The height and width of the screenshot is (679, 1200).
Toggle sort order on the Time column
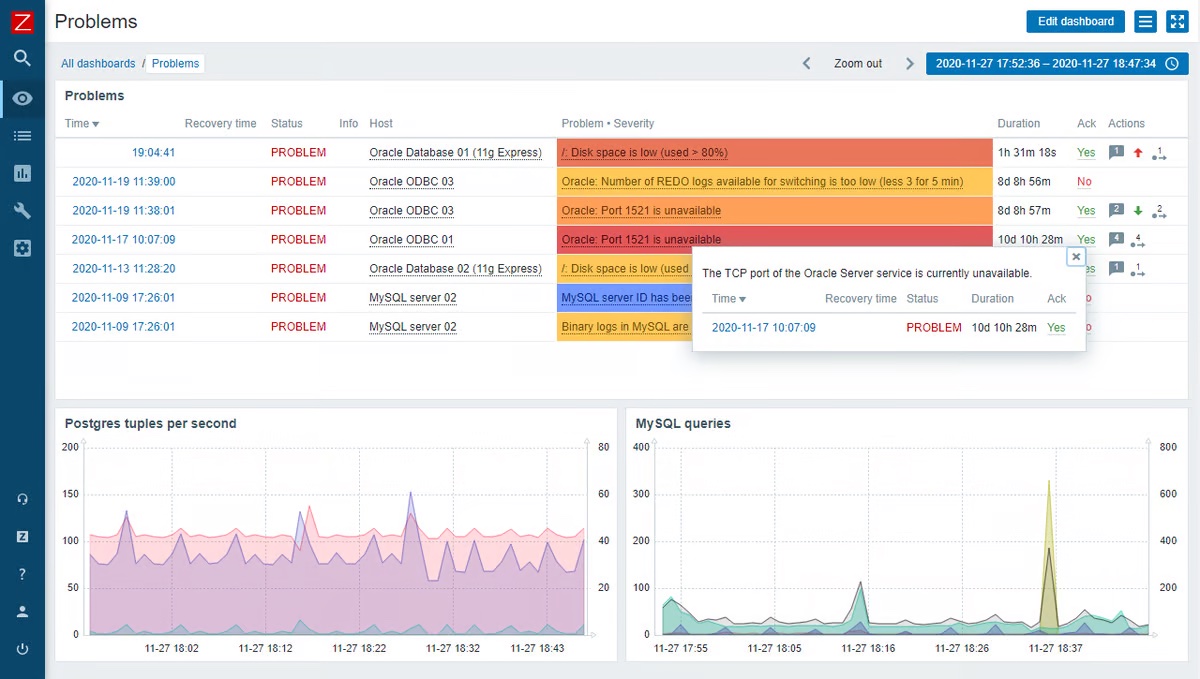click(78, 123)
